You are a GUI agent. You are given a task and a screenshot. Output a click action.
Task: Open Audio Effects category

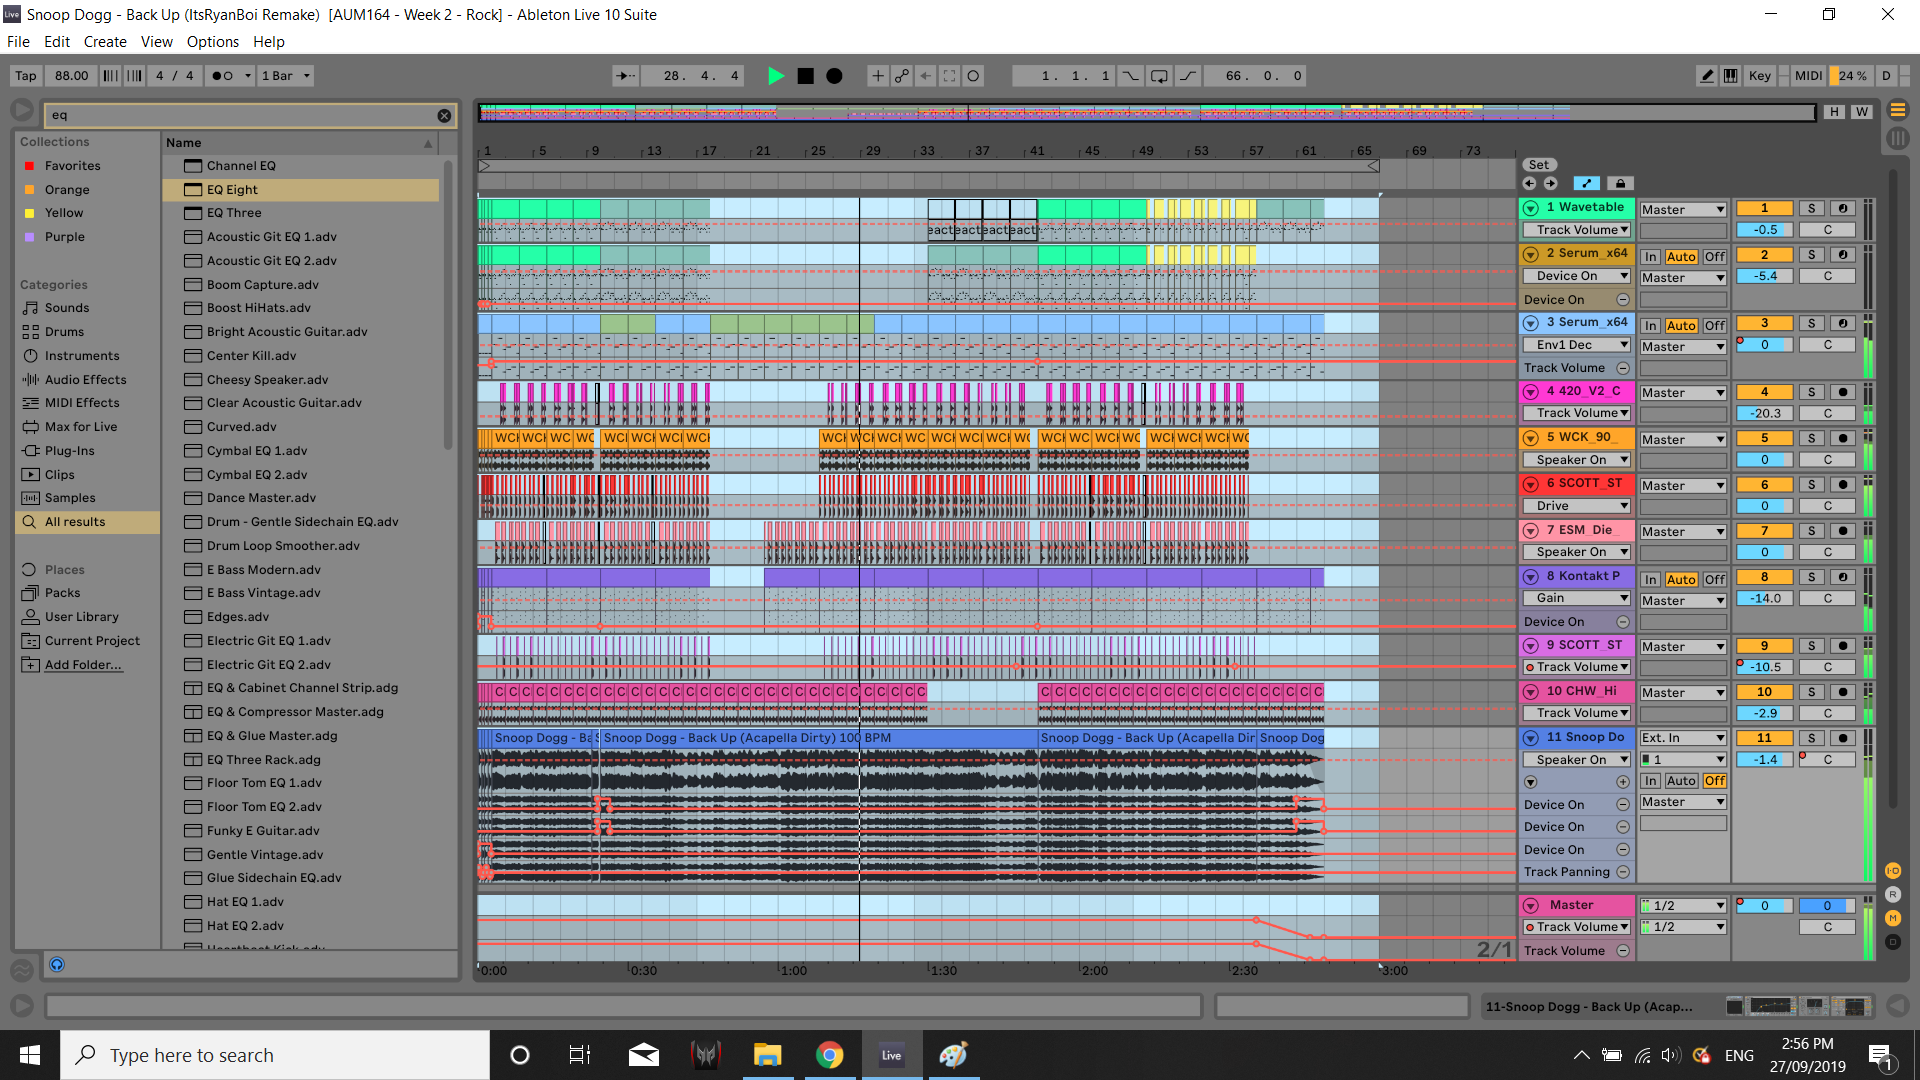[85, 380]
